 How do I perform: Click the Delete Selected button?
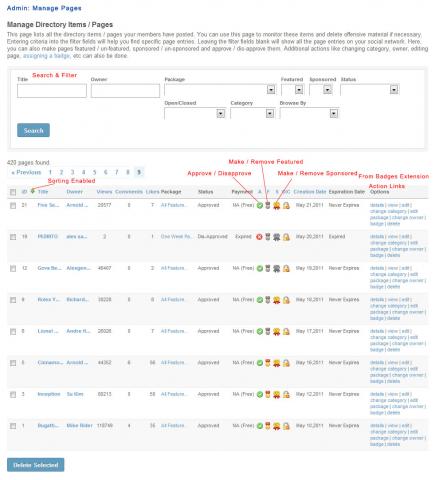click(x=36, y=465)
